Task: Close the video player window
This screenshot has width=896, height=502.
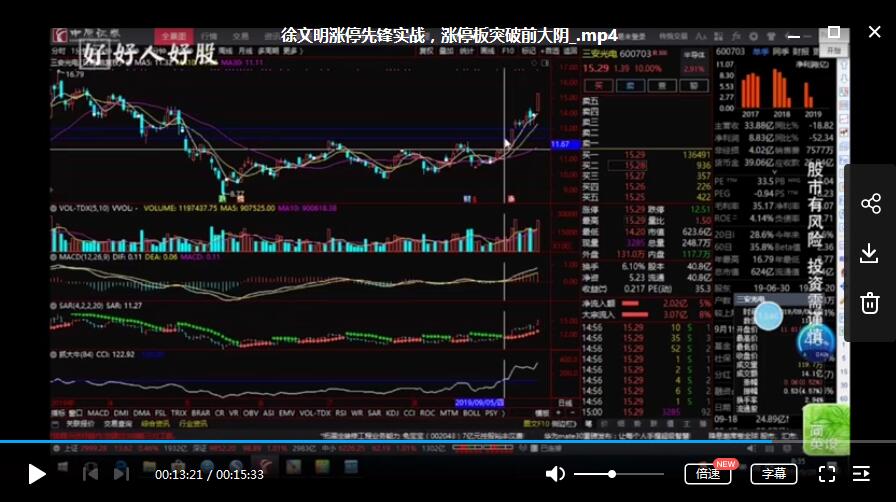Action: click(x=874, y=32)
